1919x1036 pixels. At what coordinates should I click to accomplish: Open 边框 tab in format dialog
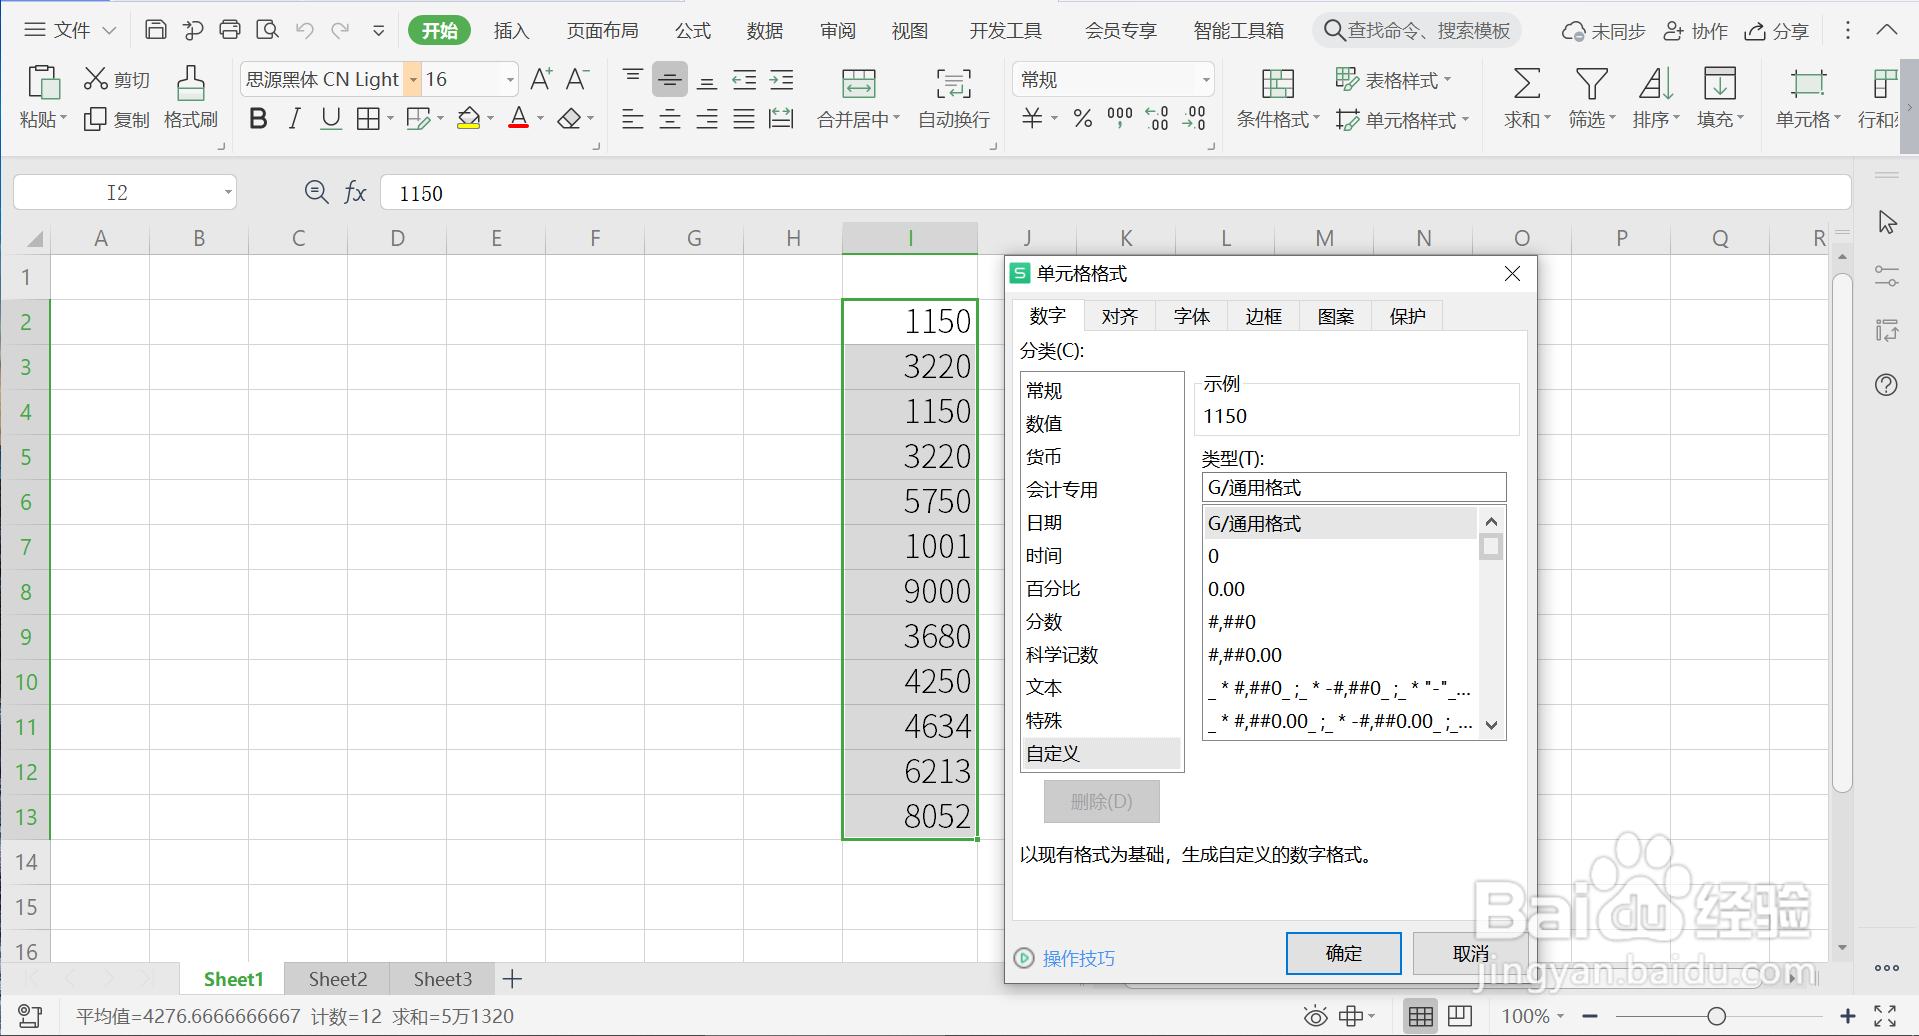coord(1263,316)
